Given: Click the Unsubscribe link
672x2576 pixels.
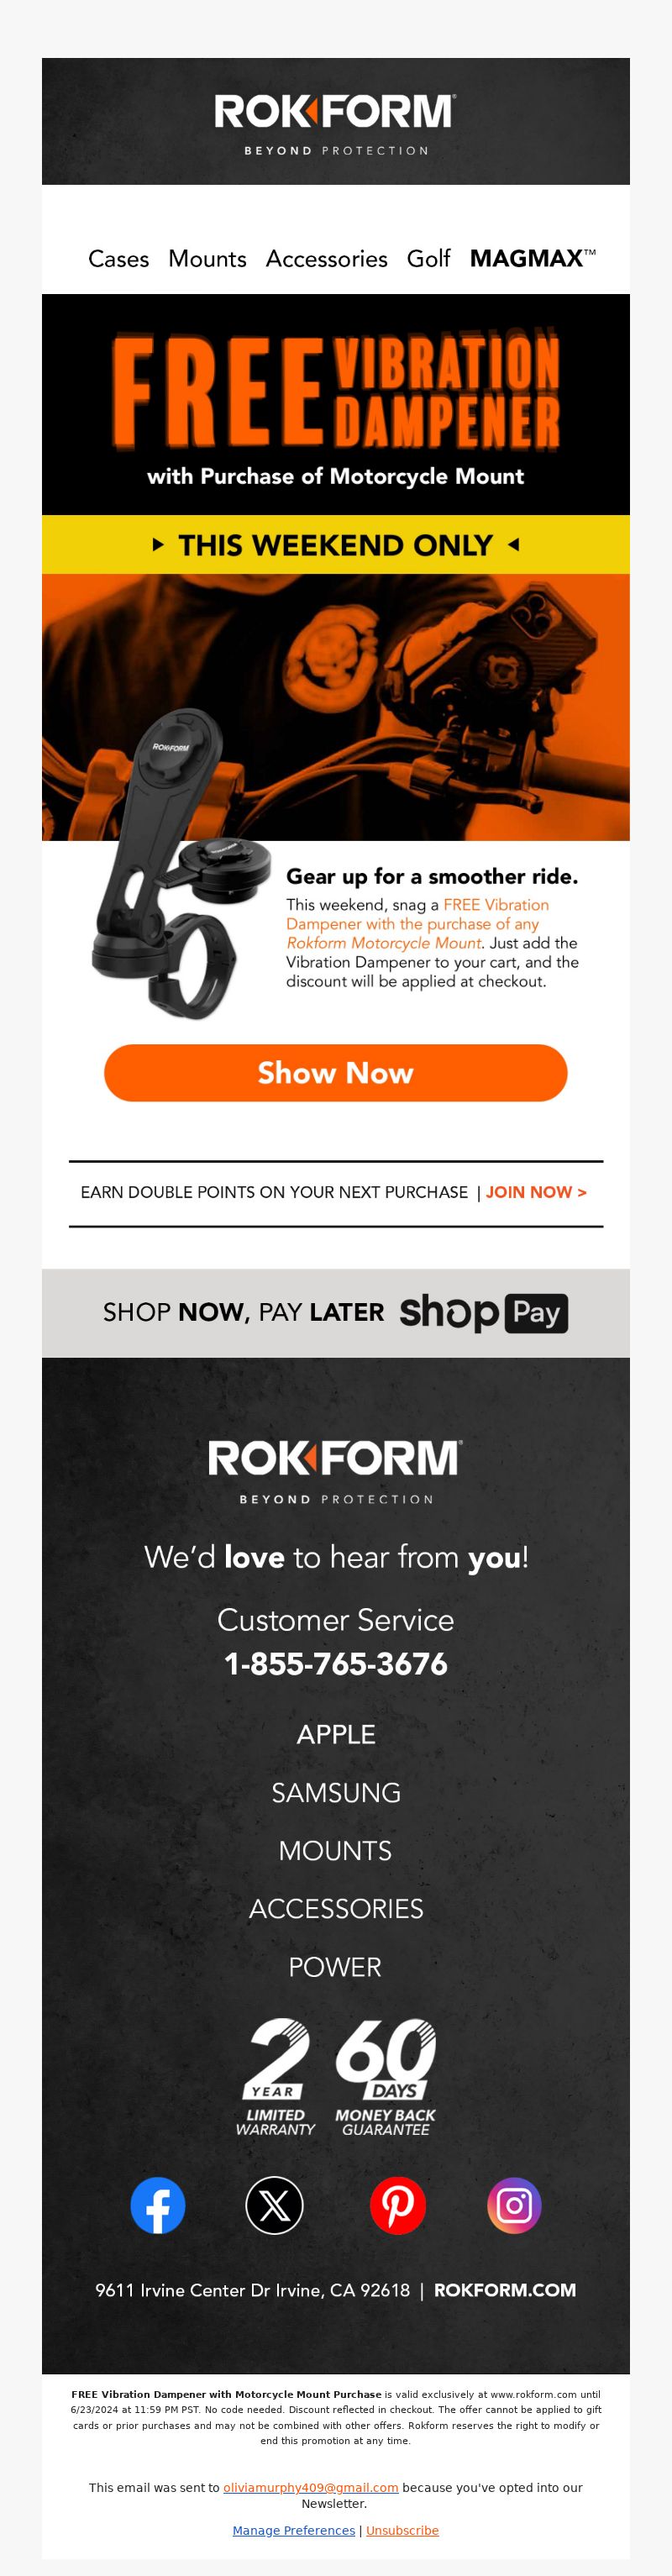Looking at the screenshot, I should click(402, 2529).
